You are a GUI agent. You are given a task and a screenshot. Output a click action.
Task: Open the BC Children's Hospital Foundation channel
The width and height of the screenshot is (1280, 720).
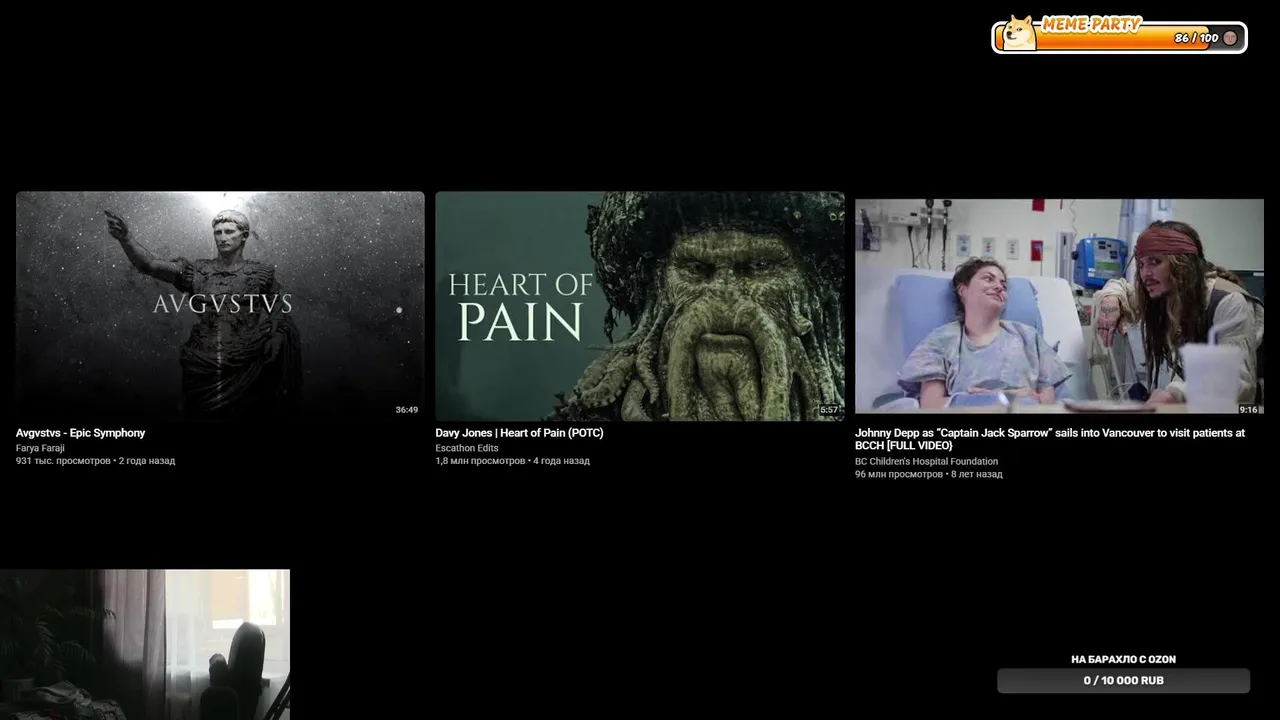pyautogui.click(x=926, y=461)
